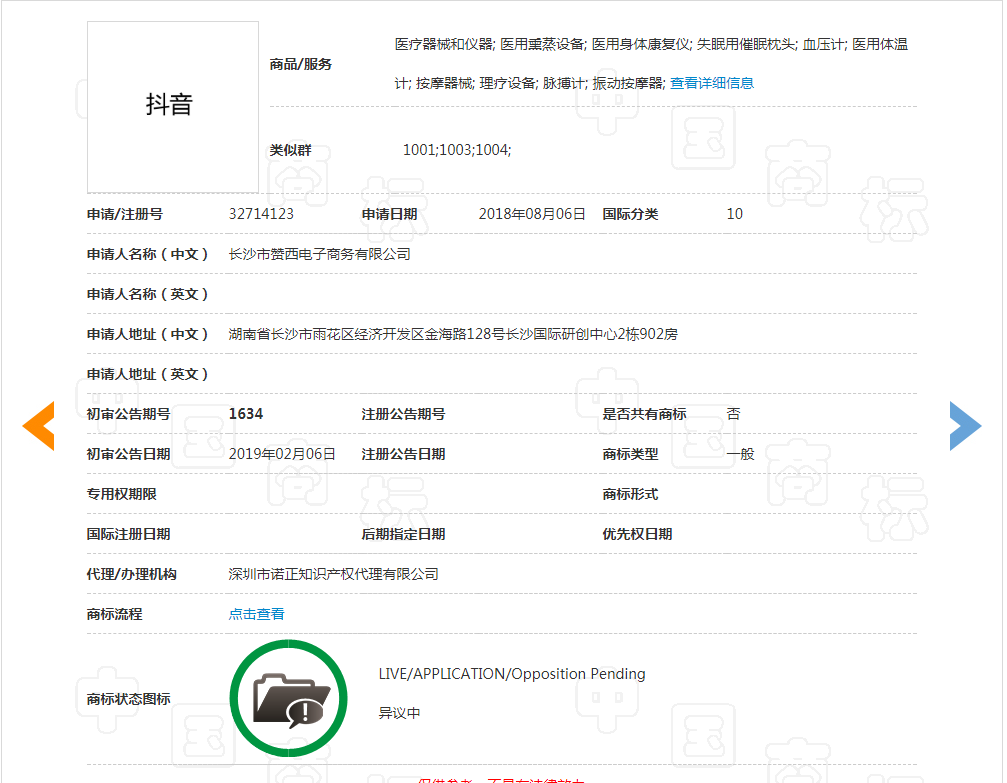Click the 代理/办理机构 label

point(131,574)
